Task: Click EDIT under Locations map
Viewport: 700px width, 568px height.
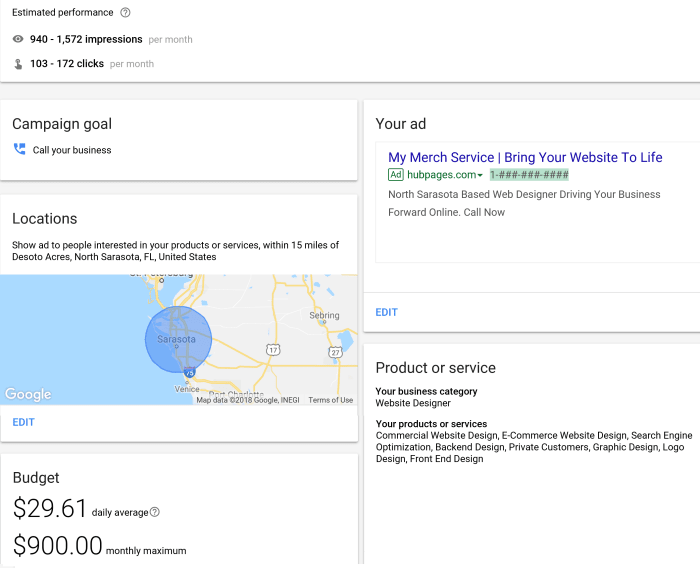Action: click(x=23, y=422)
